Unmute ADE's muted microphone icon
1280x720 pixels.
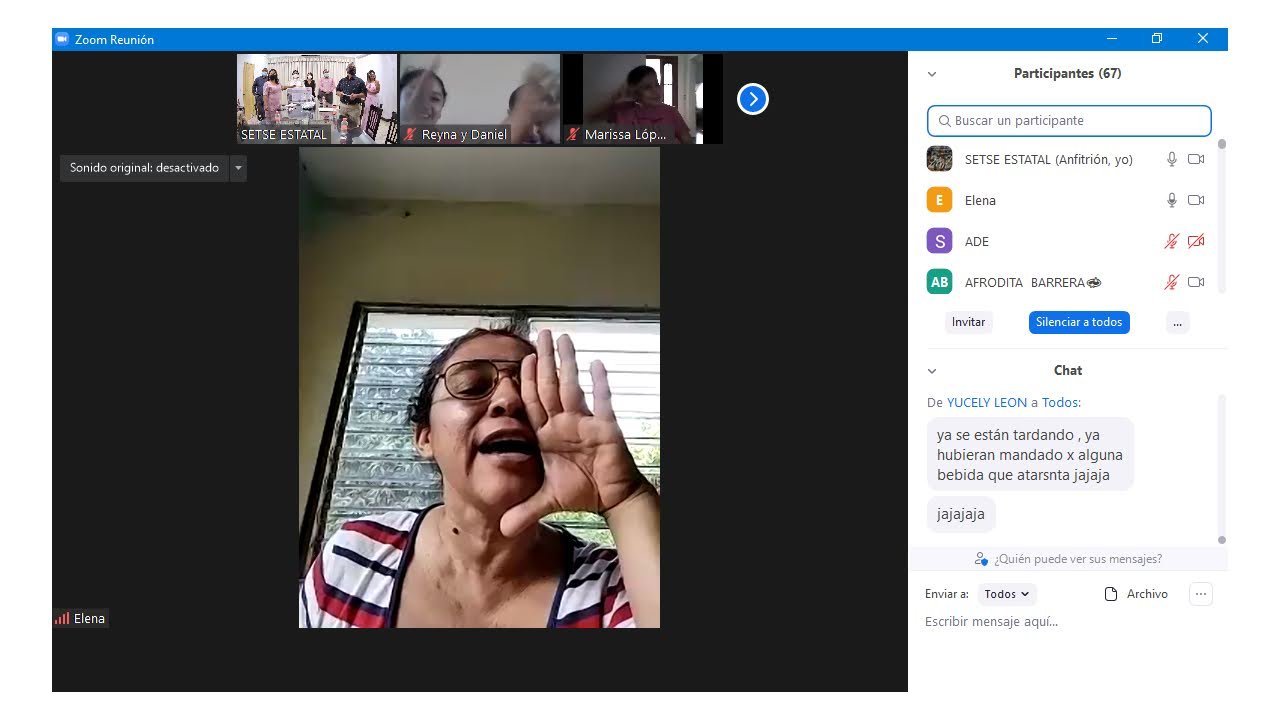pyautogui.click(x=1172, y=241)
